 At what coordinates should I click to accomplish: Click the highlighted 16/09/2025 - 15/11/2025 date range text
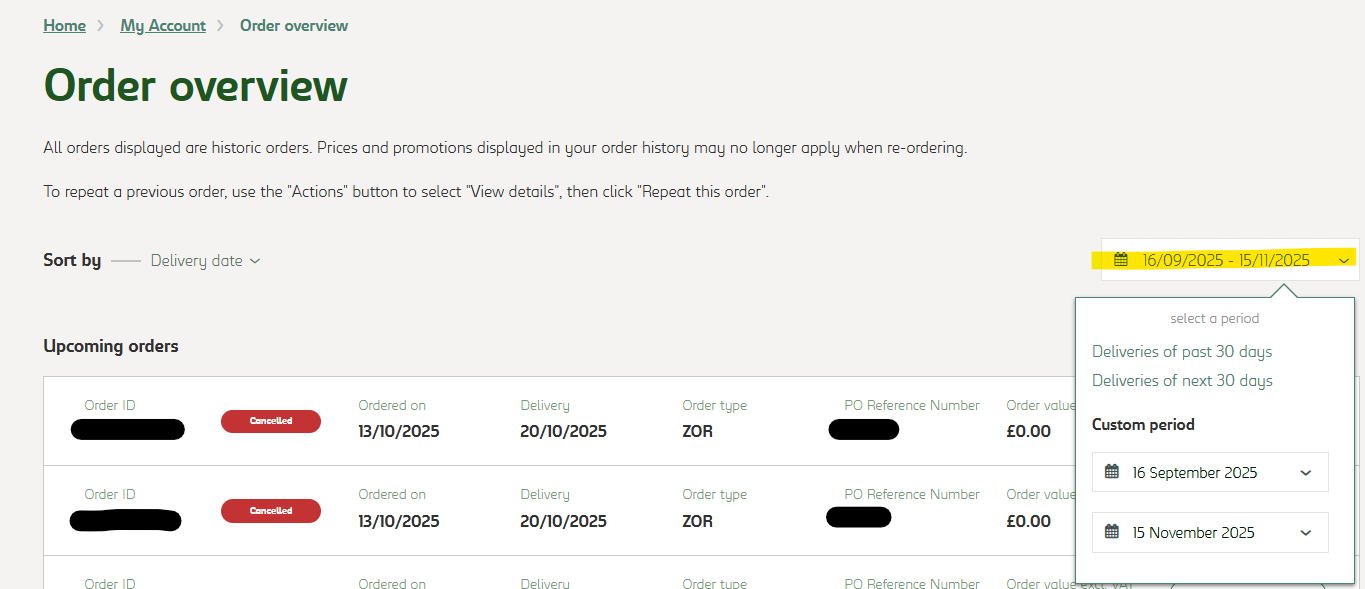[x=1226, y=260]
